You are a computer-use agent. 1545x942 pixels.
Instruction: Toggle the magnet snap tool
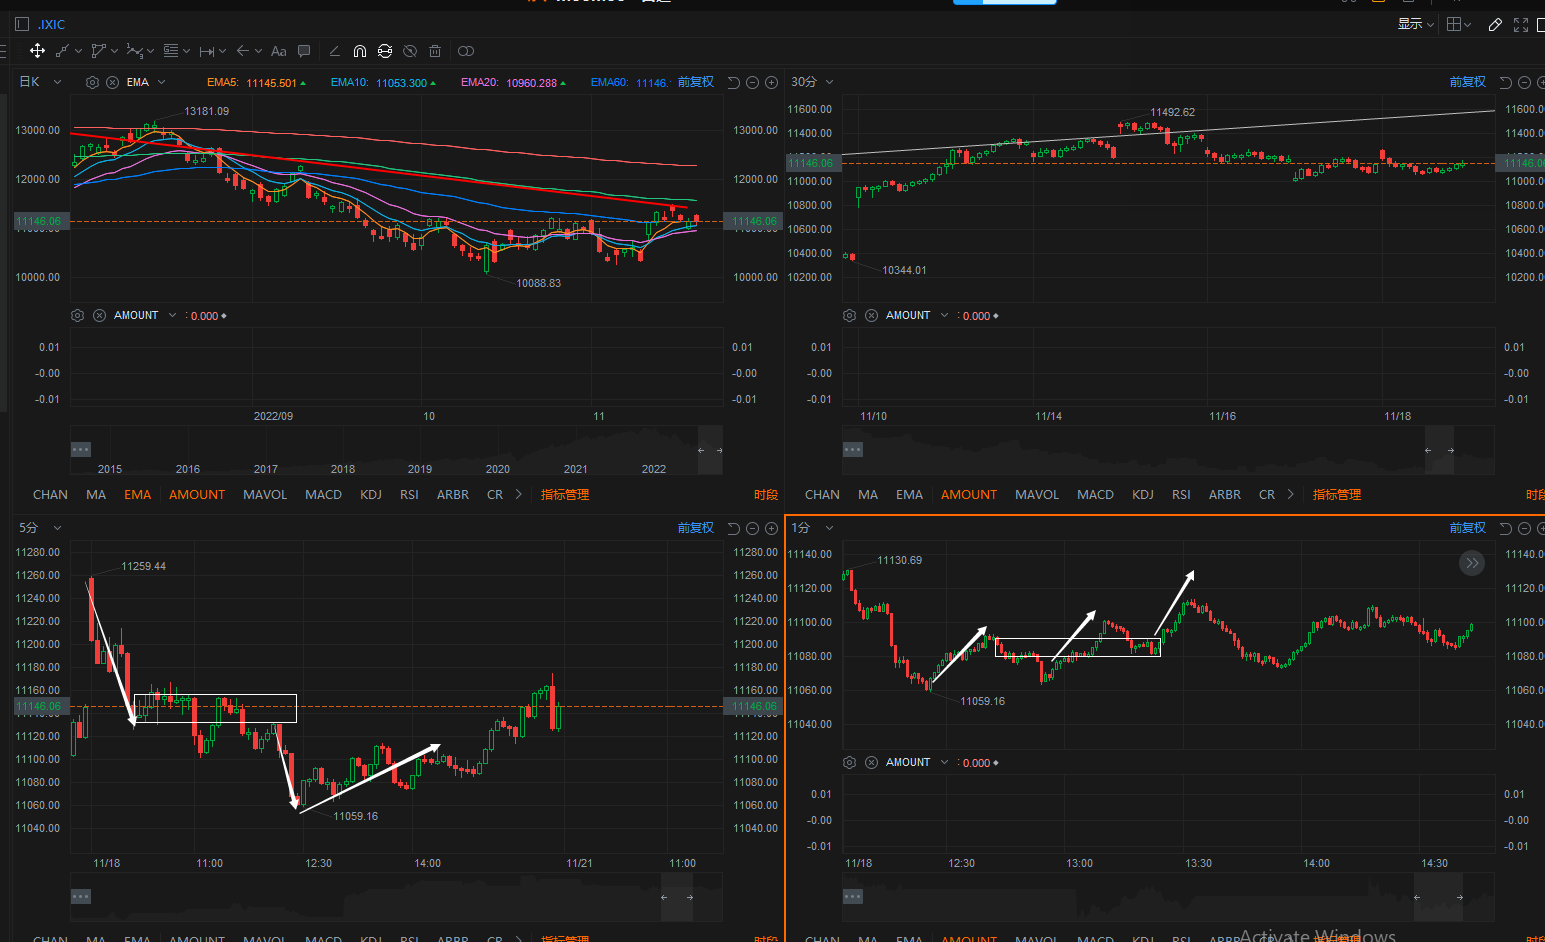click(360, 51)
